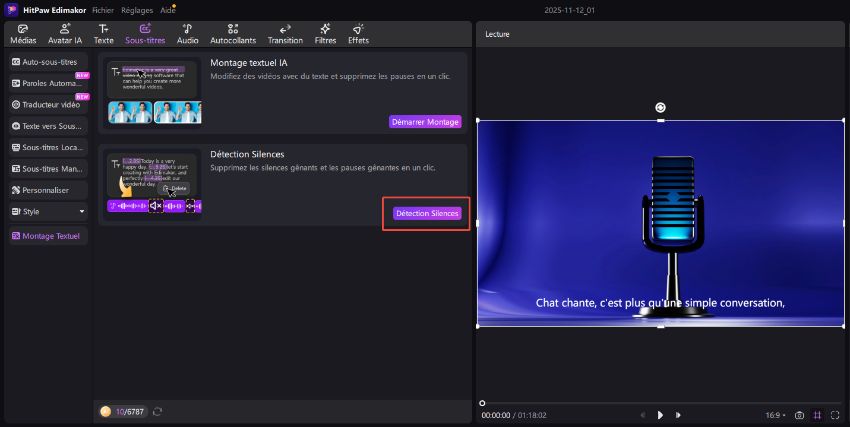This screenshot has height=427, width=850.
Task: Click the project name 2025-11-12_01
Action: click(x=569, y=10)
